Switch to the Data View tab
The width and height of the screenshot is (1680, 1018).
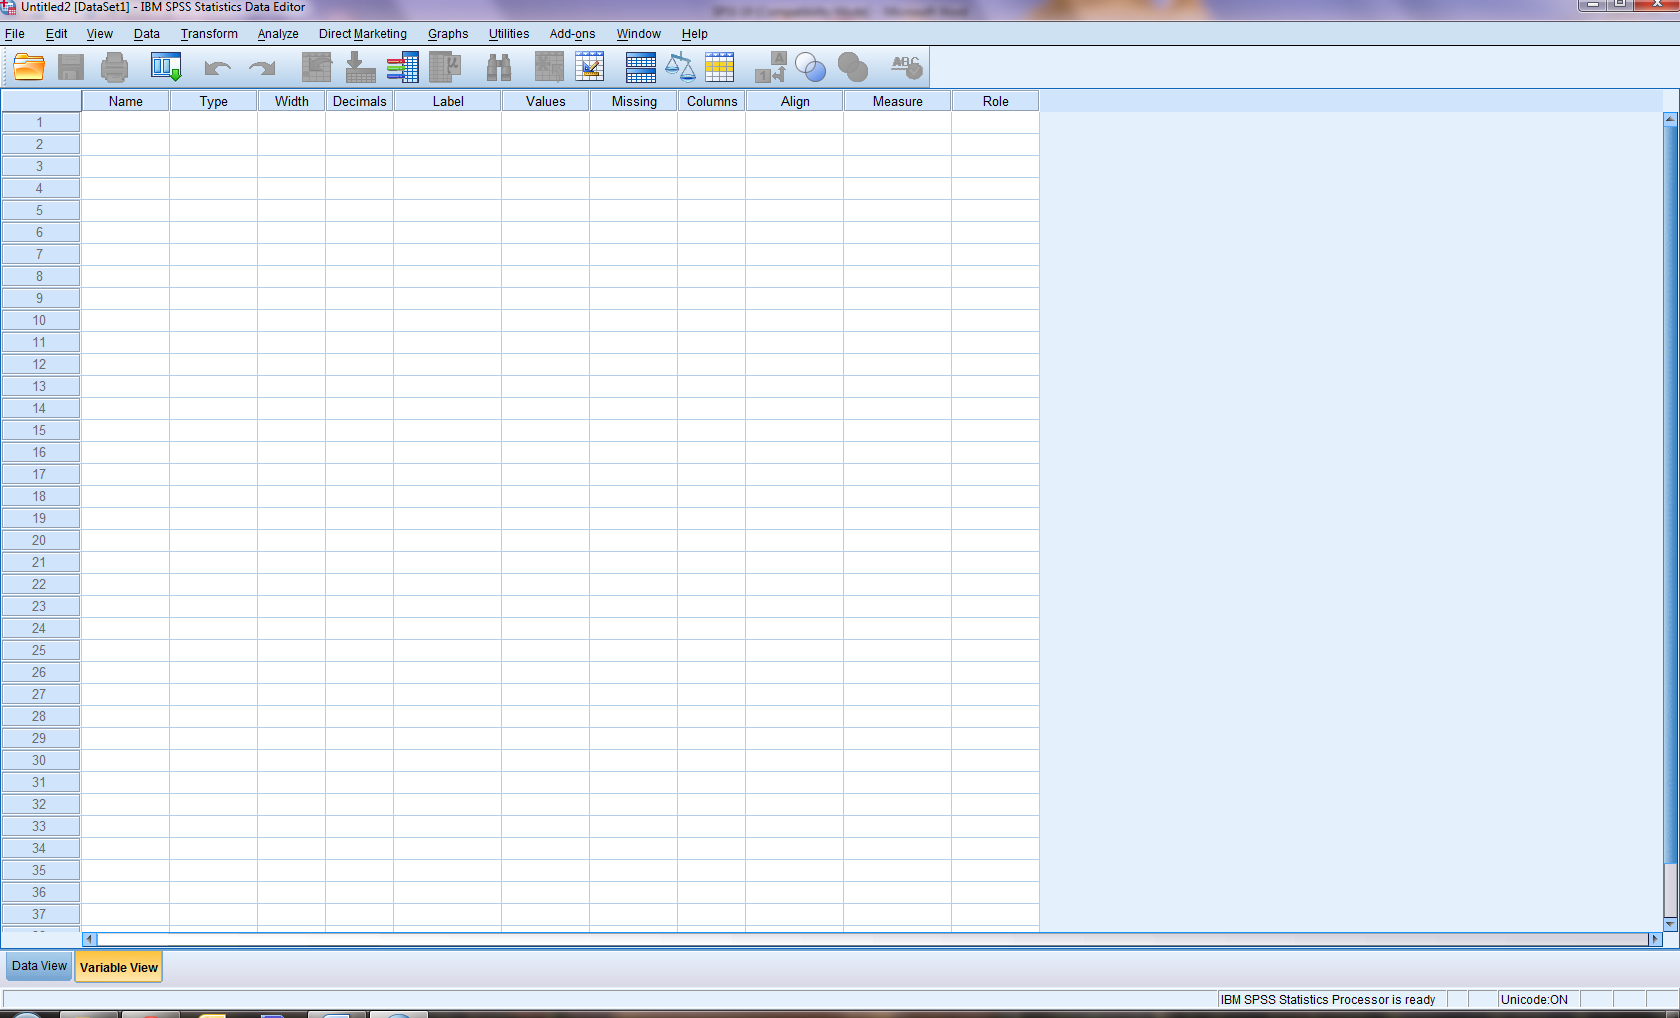tap(40, 966)
